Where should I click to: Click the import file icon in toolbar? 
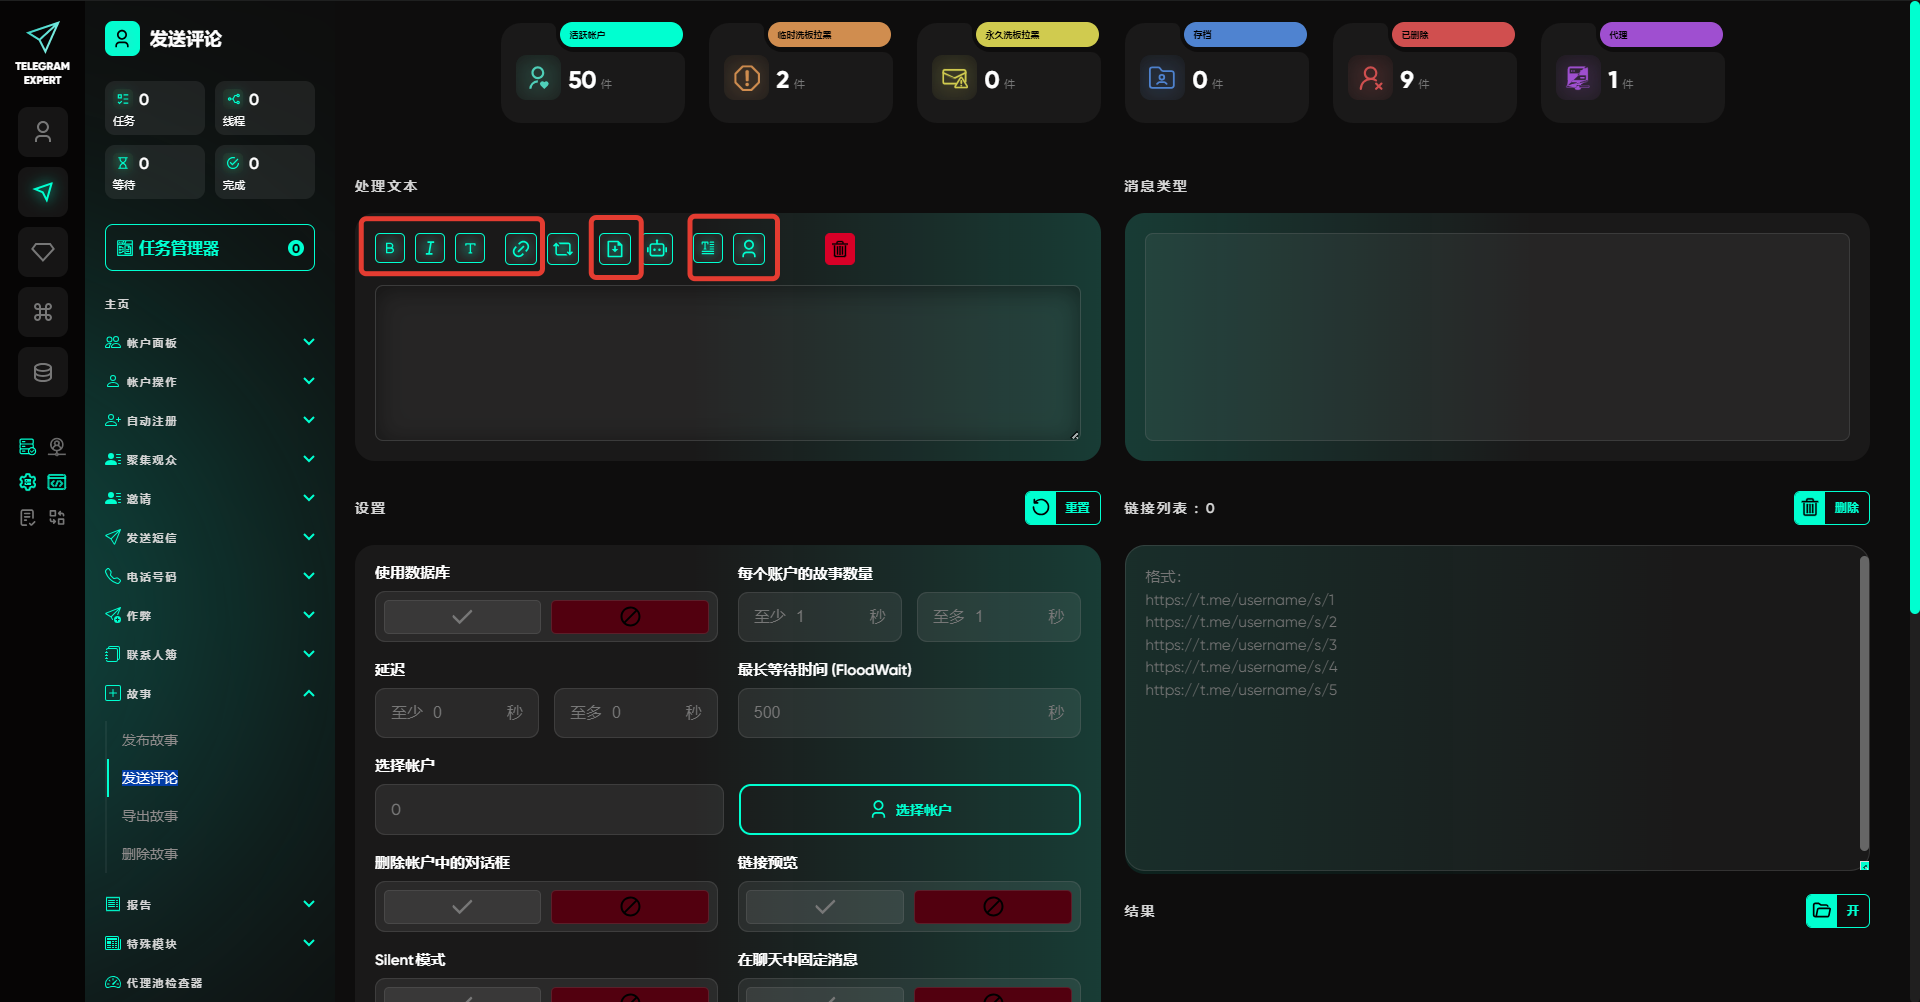click(x=615, y=249)
